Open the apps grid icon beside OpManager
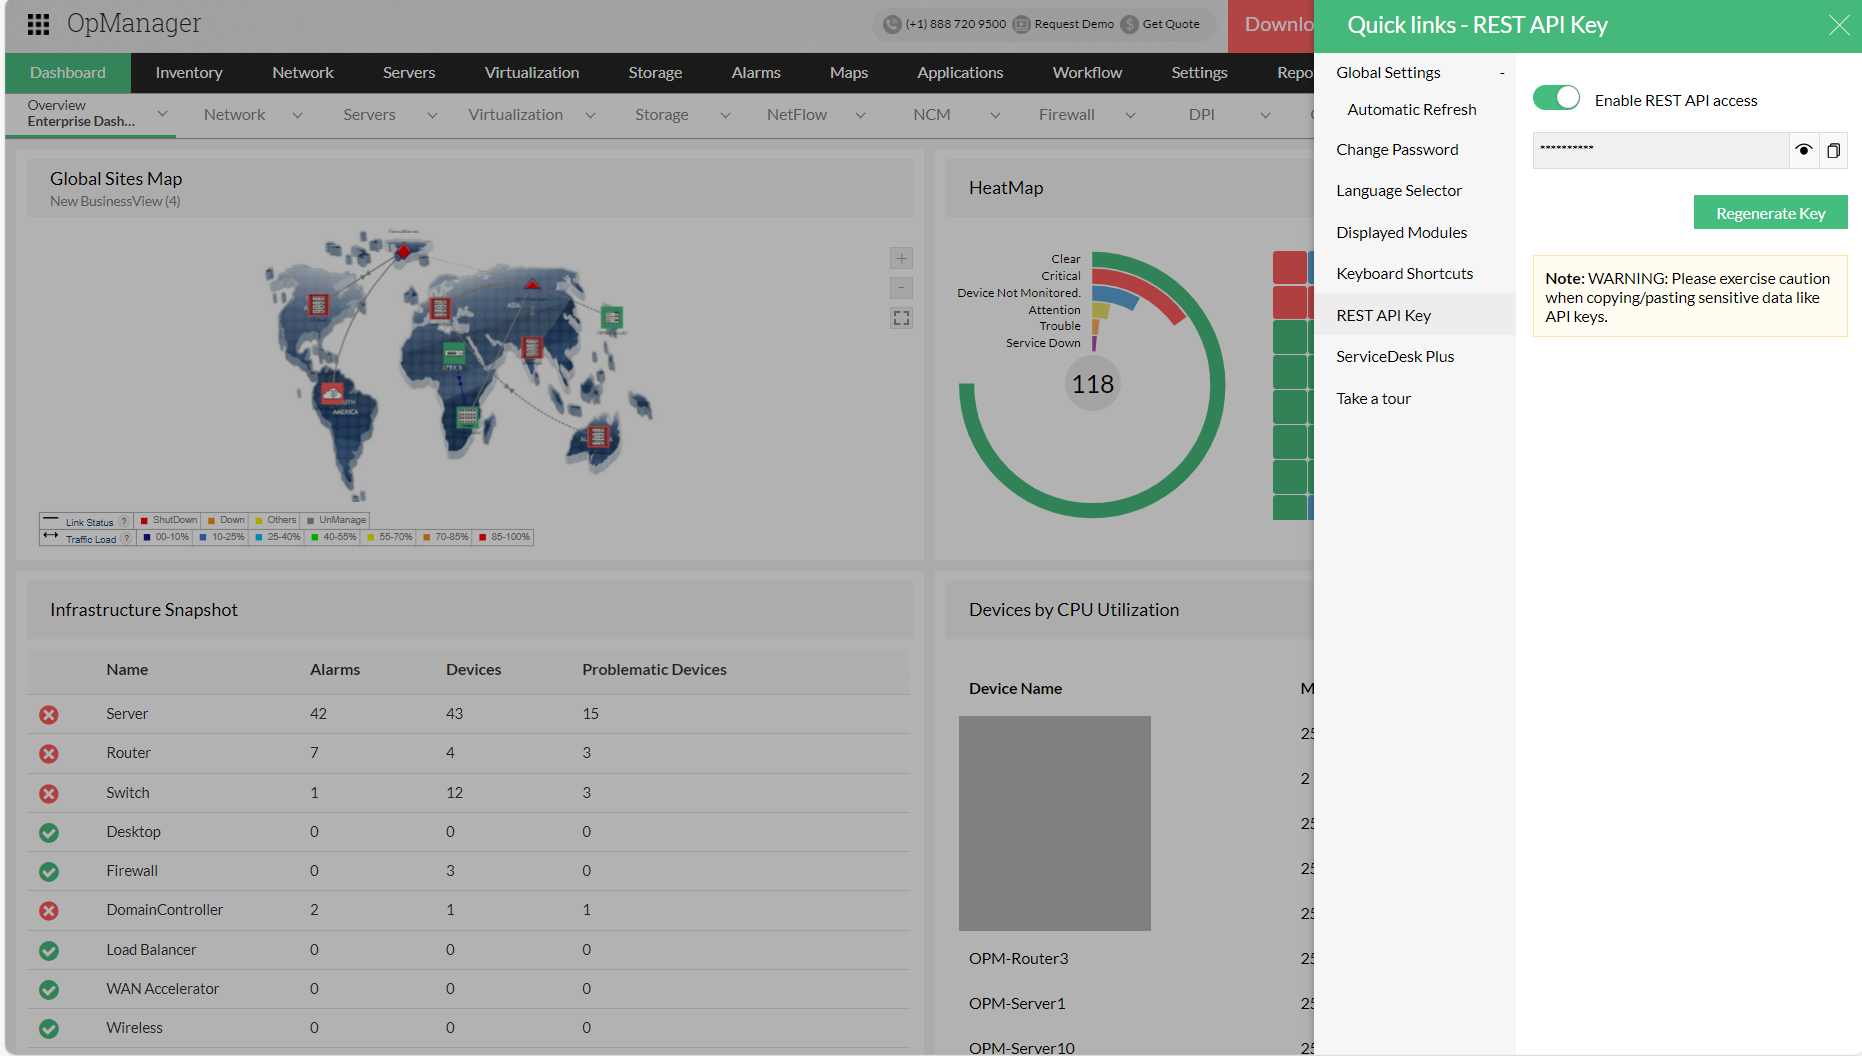This screenshot has width=1862, height=1056. coord(38,24)
